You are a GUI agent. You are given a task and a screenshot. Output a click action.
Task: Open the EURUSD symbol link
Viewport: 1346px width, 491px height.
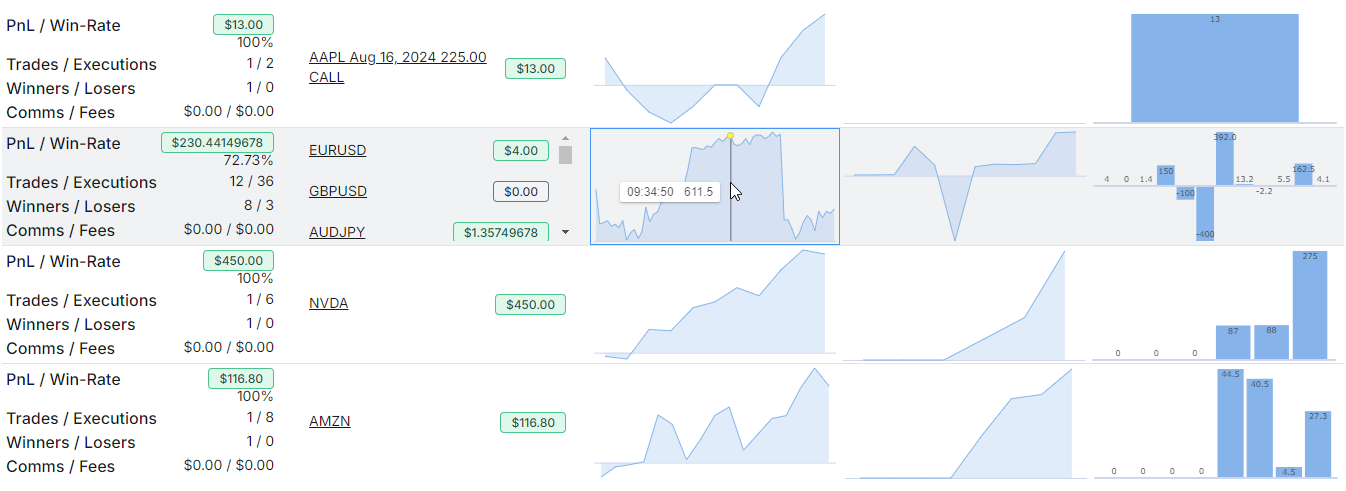(337, 150)
